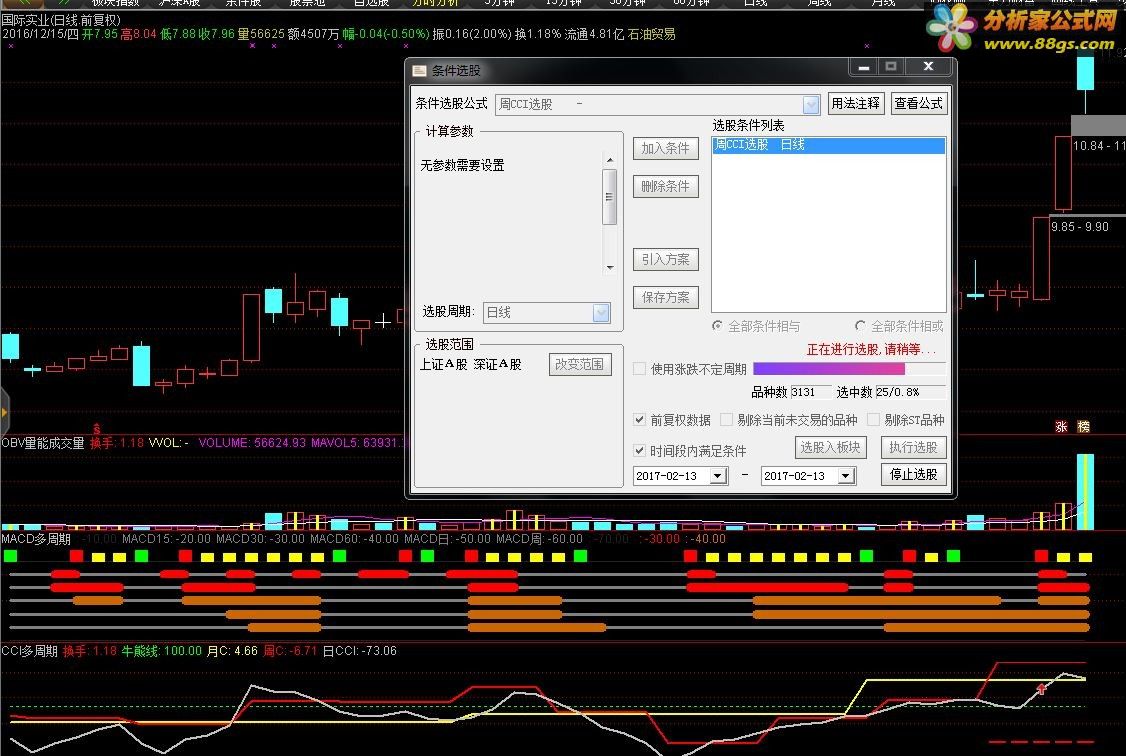Click the 榜 icon beside the chart
Image resolution: width=1126 pixels, height=756 pixels.
click(1084, 426)
